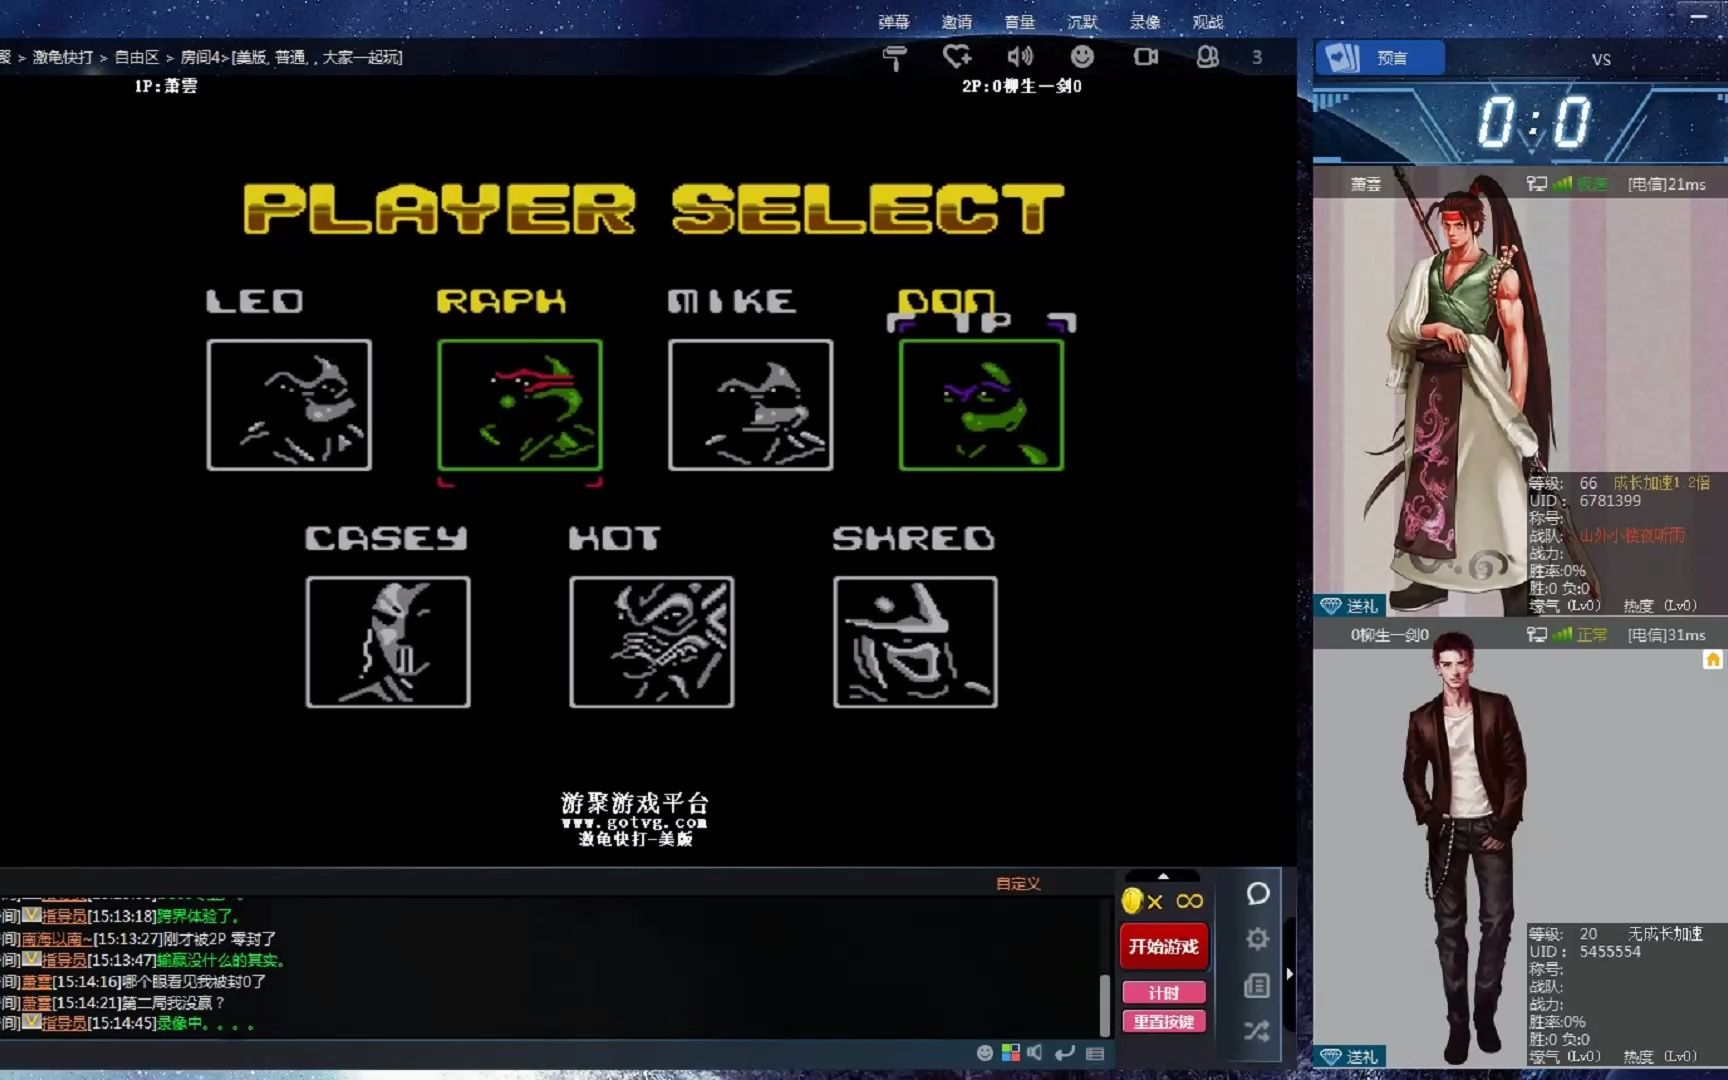The height and width of the screenshot is (1080, 1728).
Task: Click 指导员 name in the 15:14:45 chat line
Action: (x=64, y=1024)
